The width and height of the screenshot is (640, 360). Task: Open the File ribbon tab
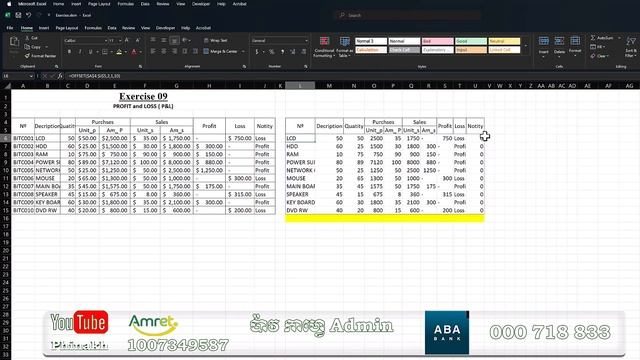[10, 28]
